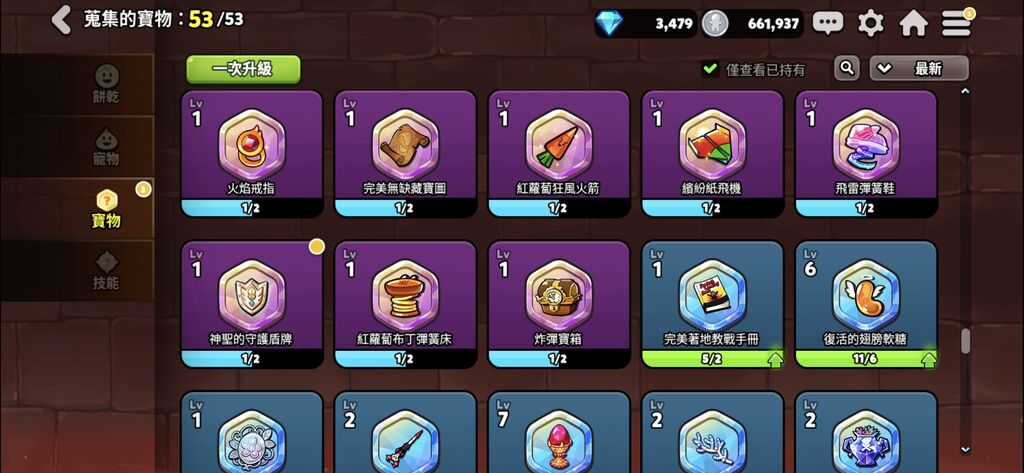1024x473 pixels.
Task: Switch to the 餅乾 tab
Action: (106, 84)
